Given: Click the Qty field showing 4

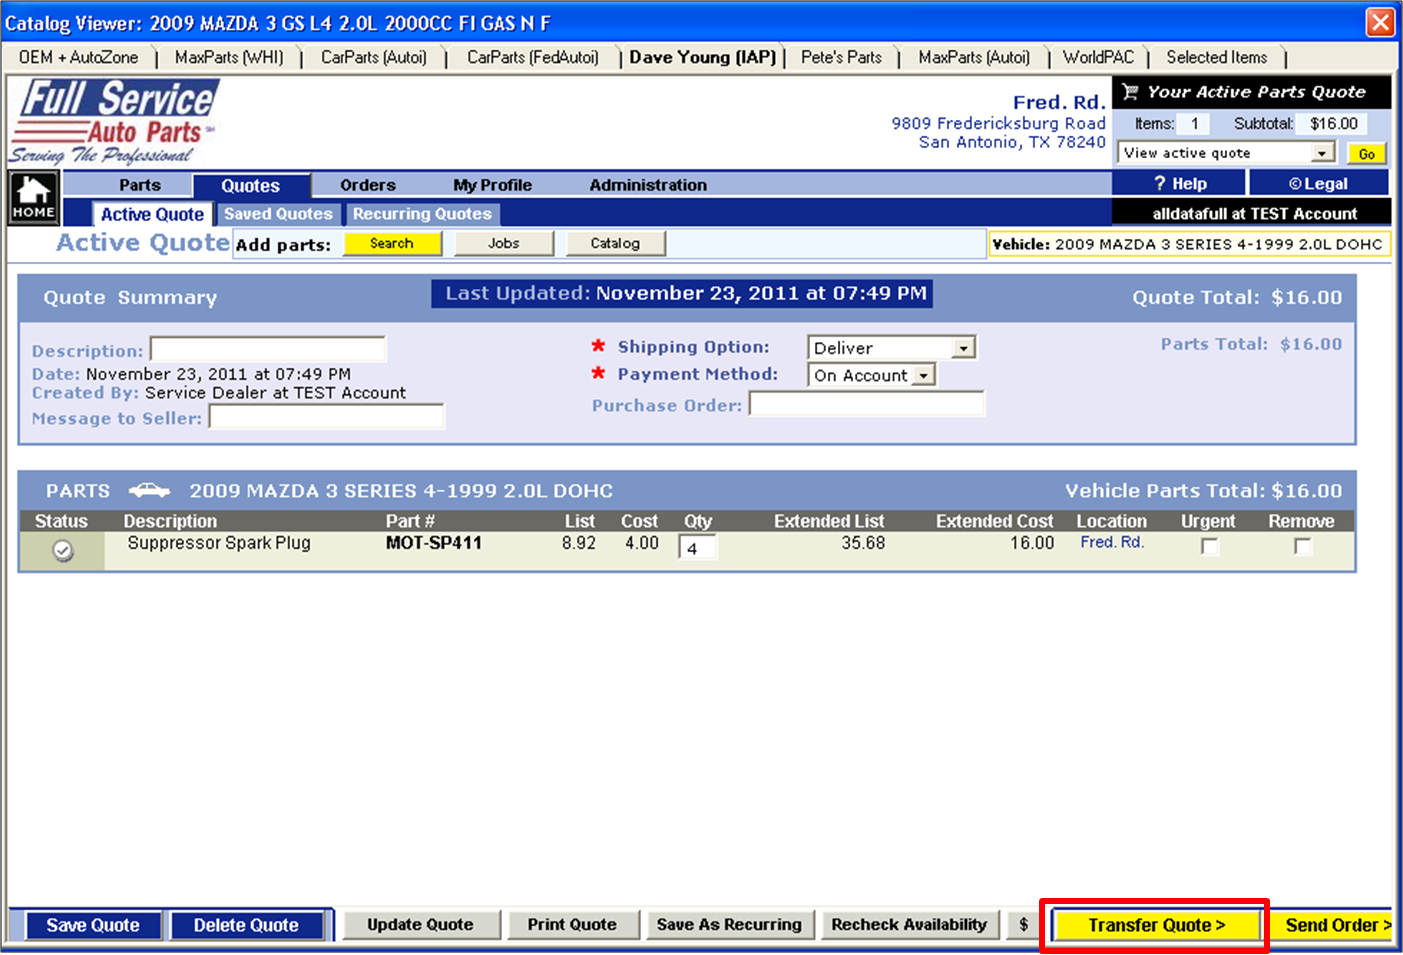Looking at the screenshot, I should tap(698, 548).
